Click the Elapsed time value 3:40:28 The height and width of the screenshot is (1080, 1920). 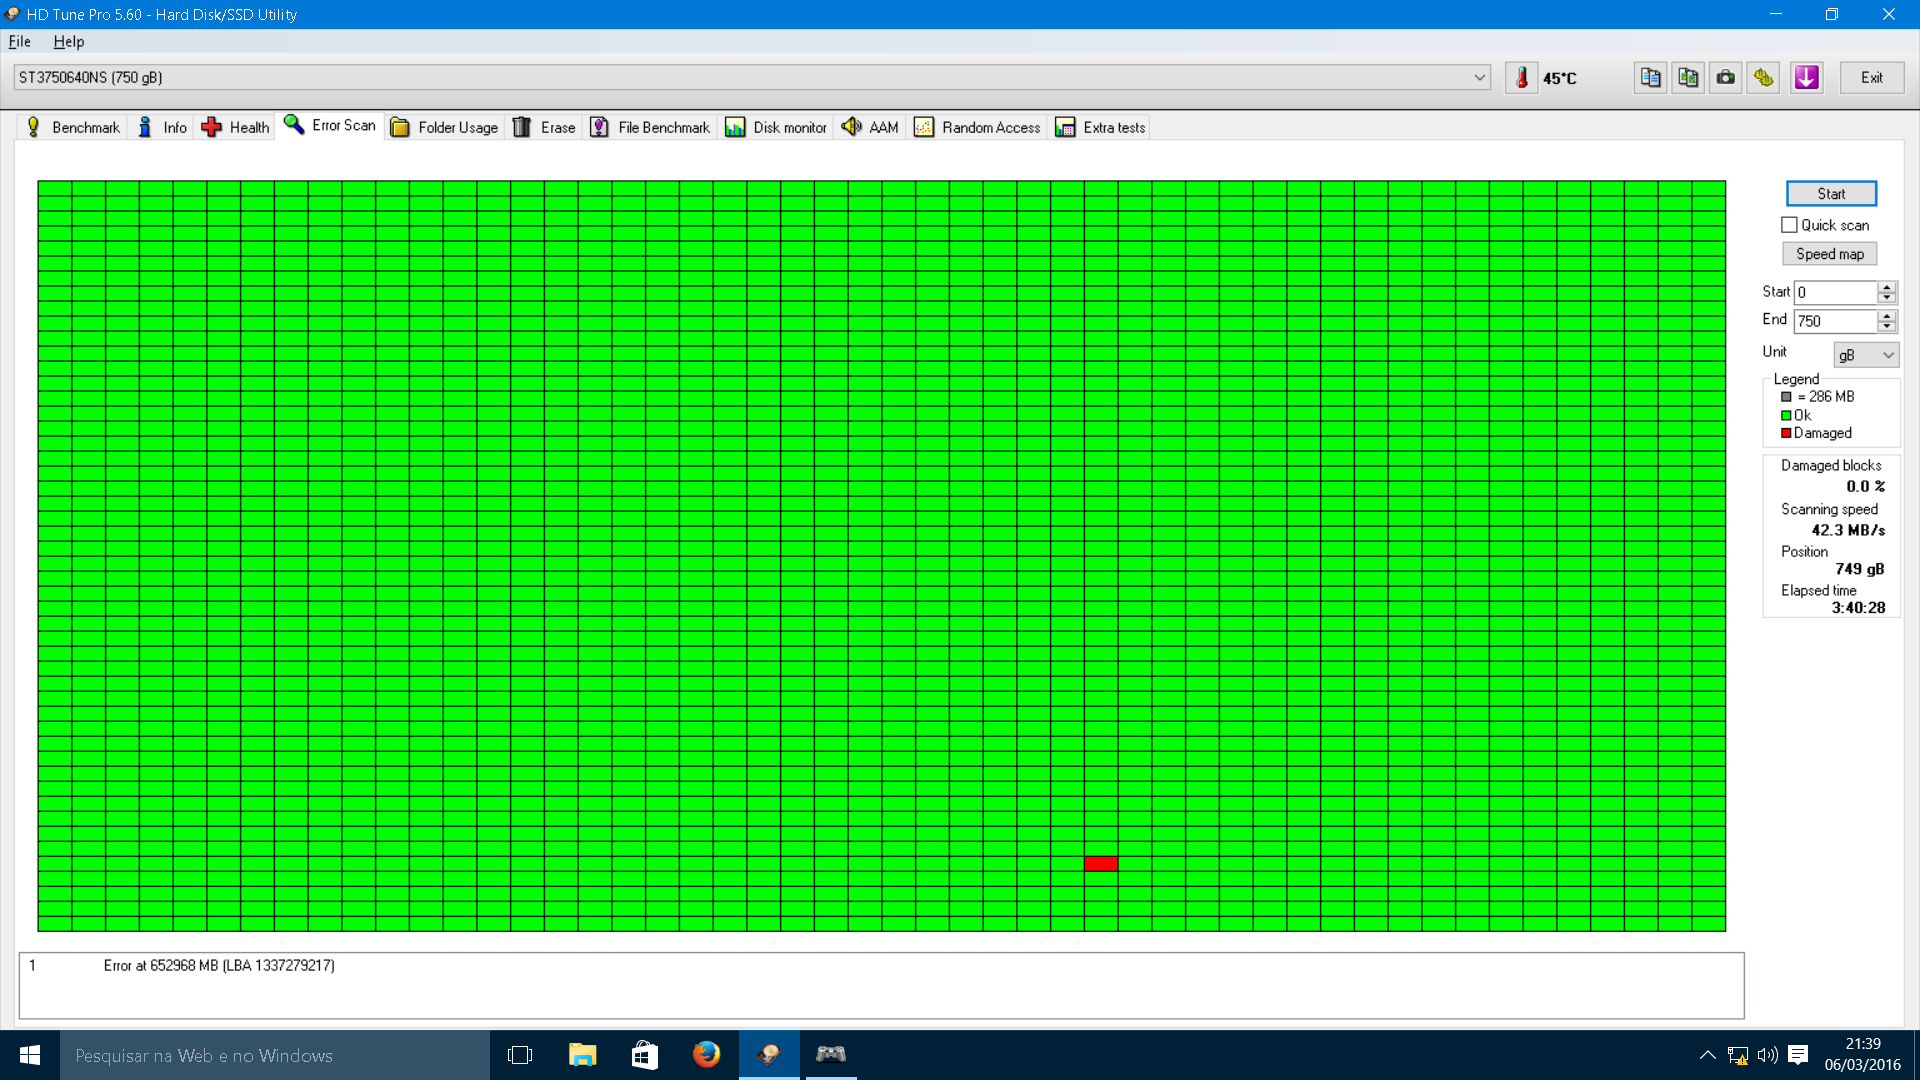1858,608
